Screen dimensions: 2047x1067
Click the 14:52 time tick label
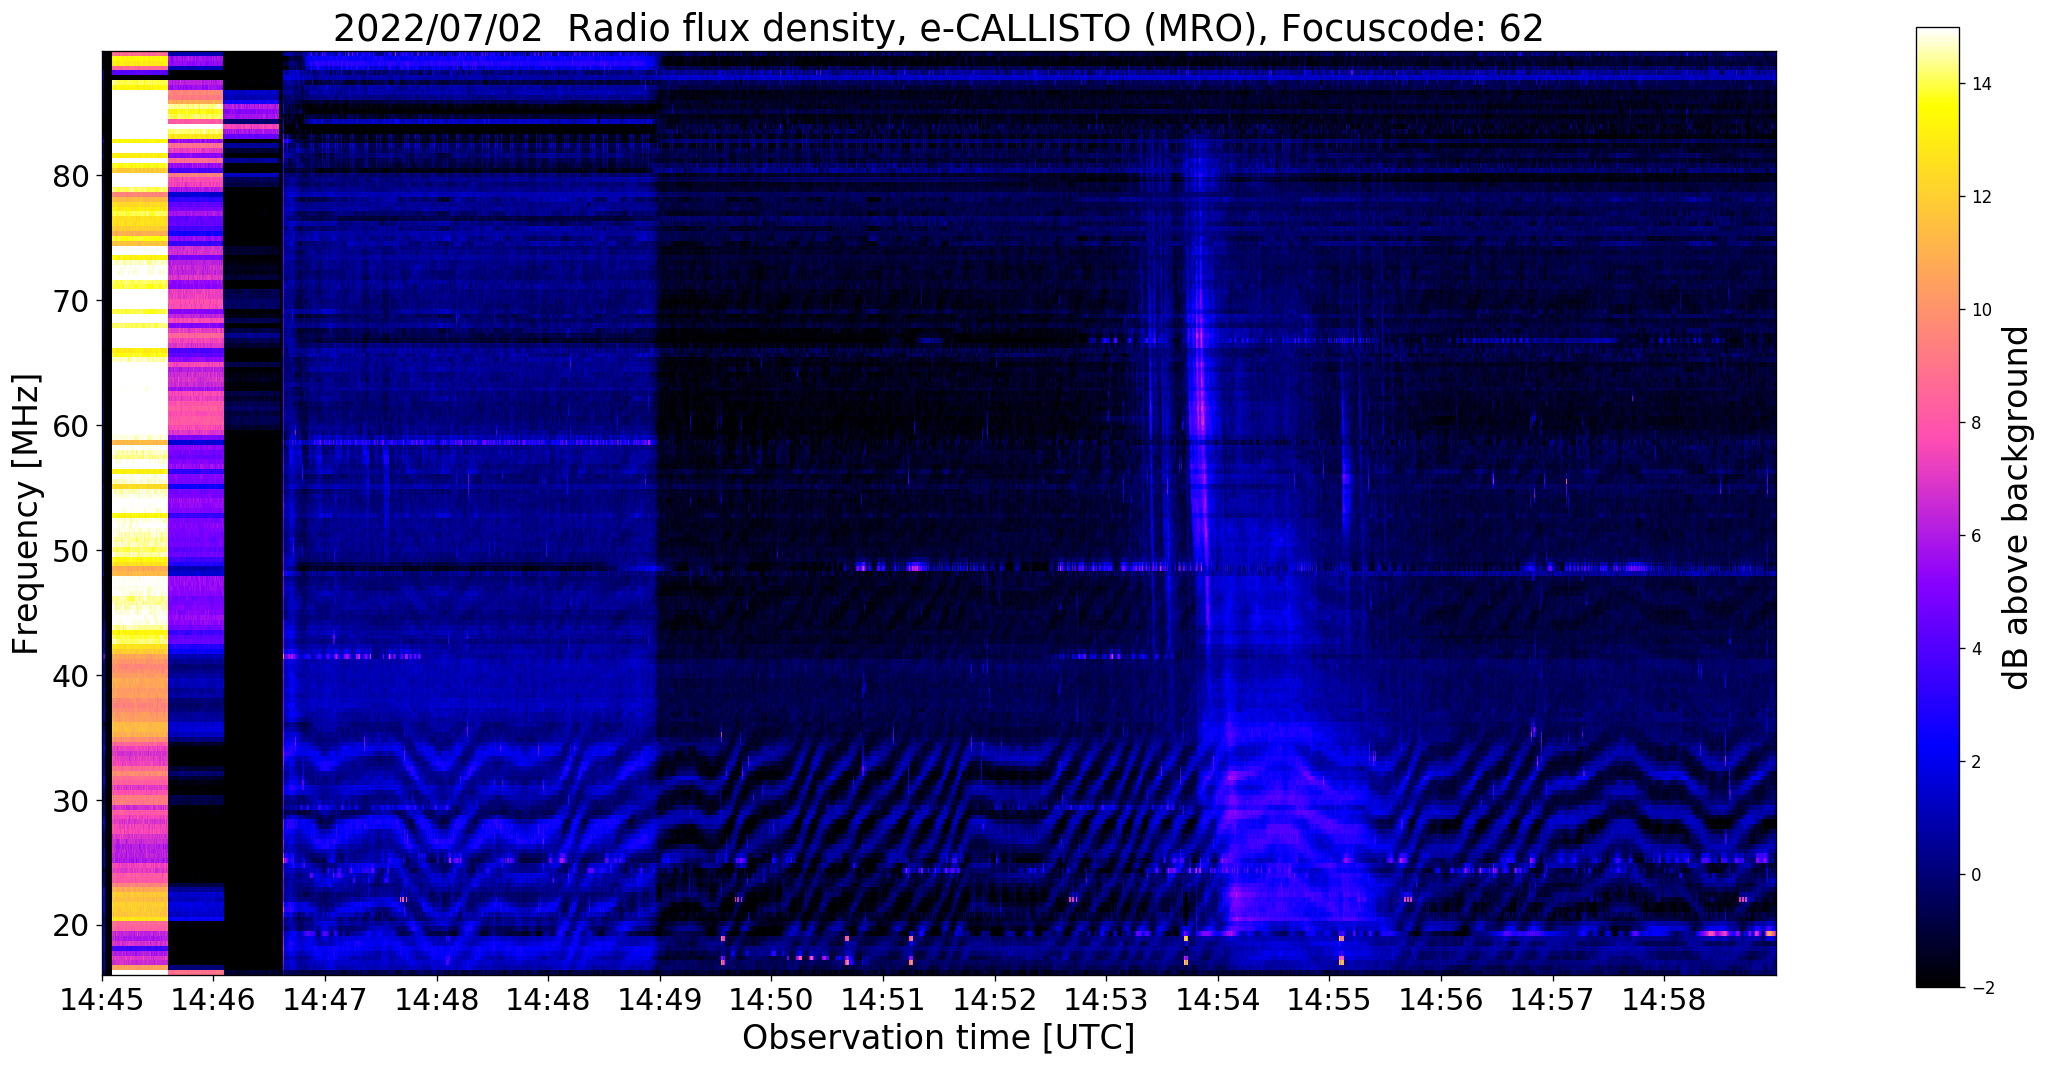point(995,1000)
